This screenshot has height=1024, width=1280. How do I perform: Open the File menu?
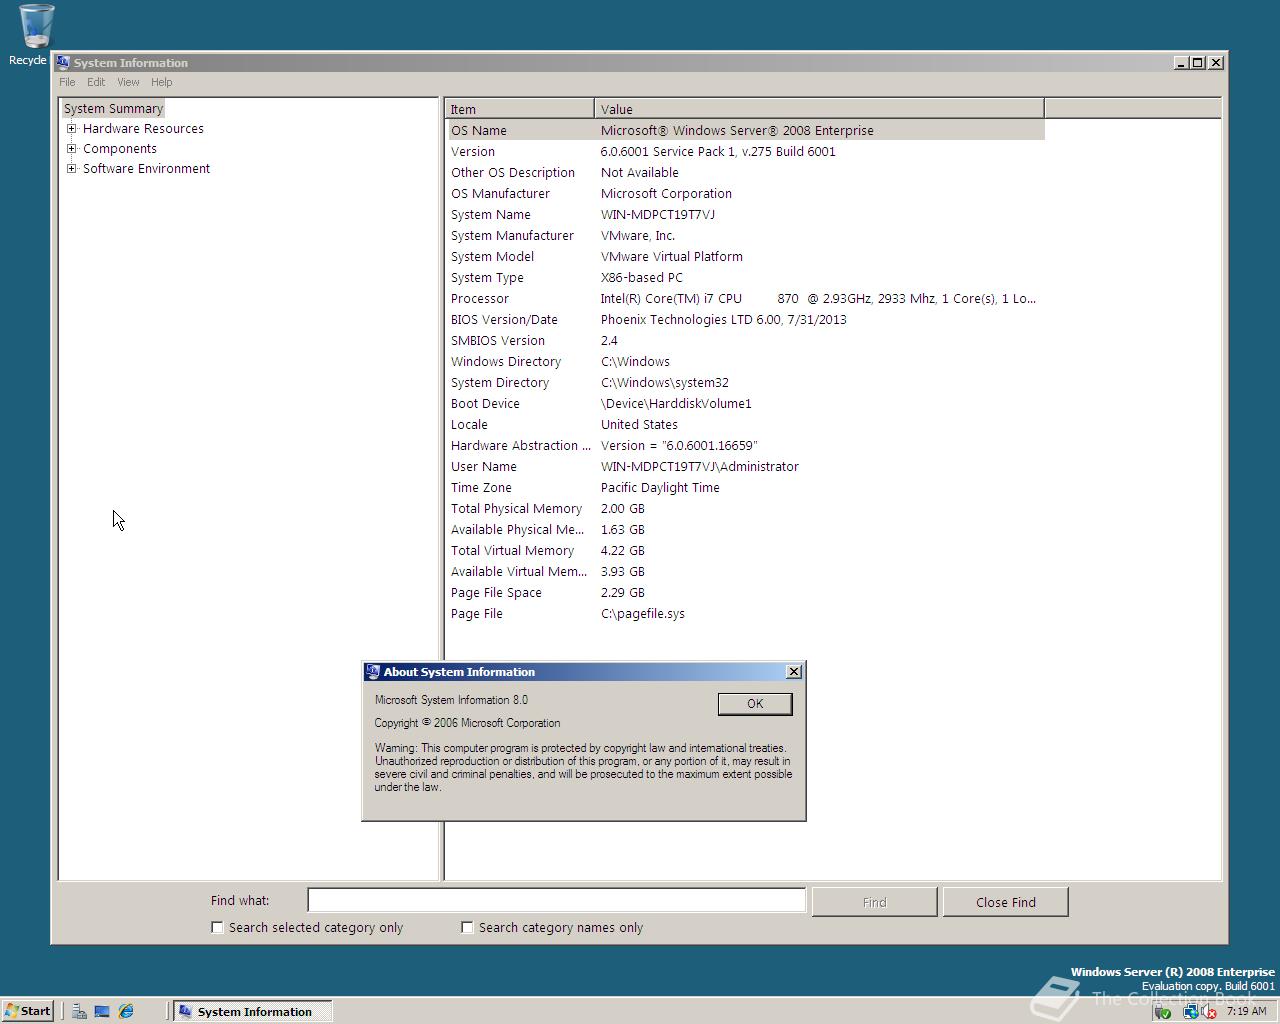67,82
